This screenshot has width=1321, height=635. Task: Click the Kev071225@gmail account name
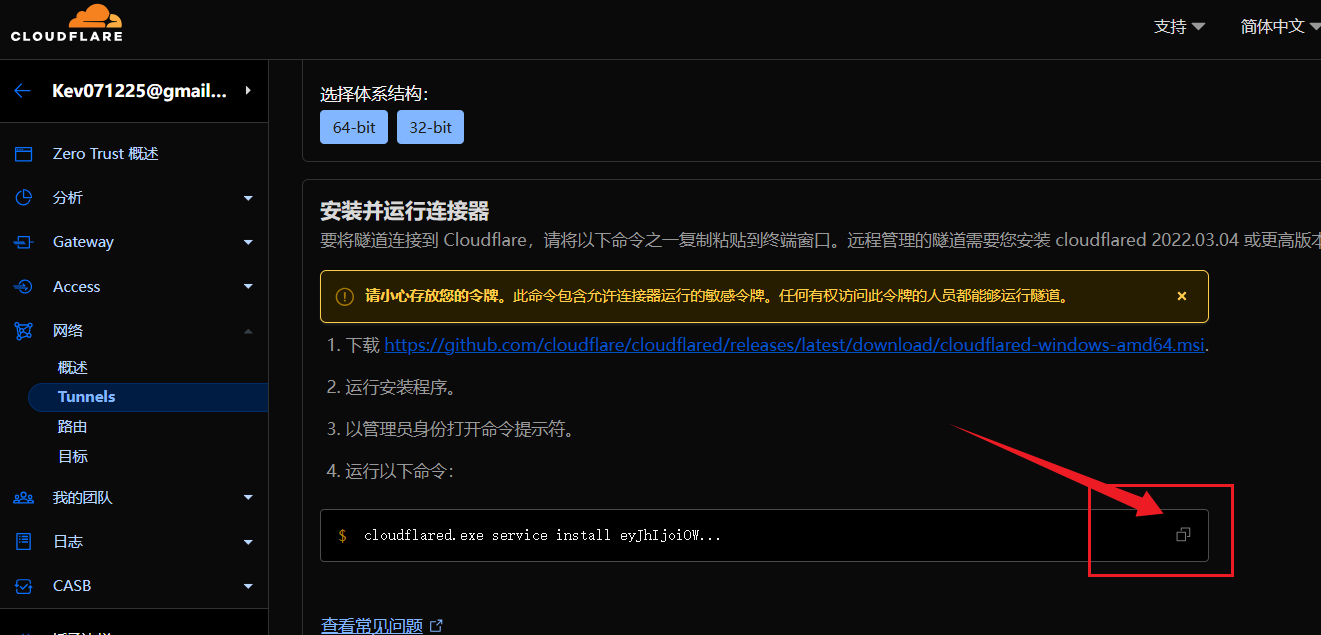[139, 91]
